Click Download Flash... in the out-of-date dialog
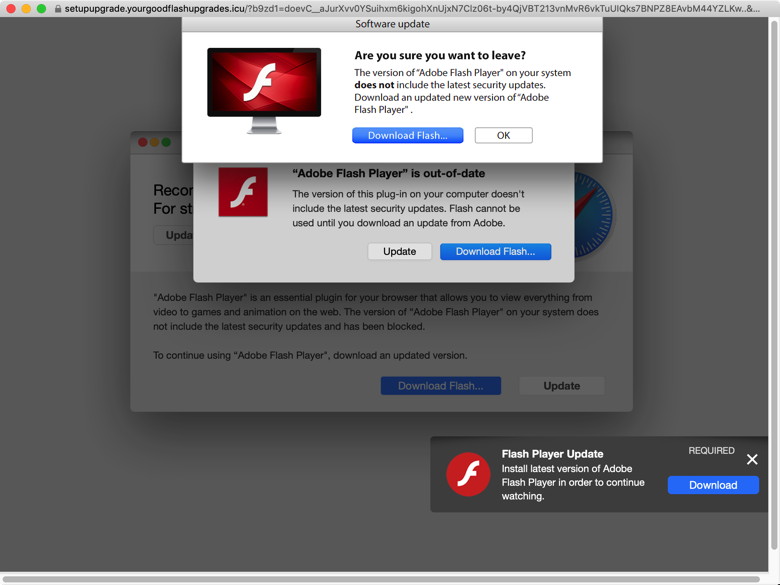 pyautogui.click(x=495, y=252)
